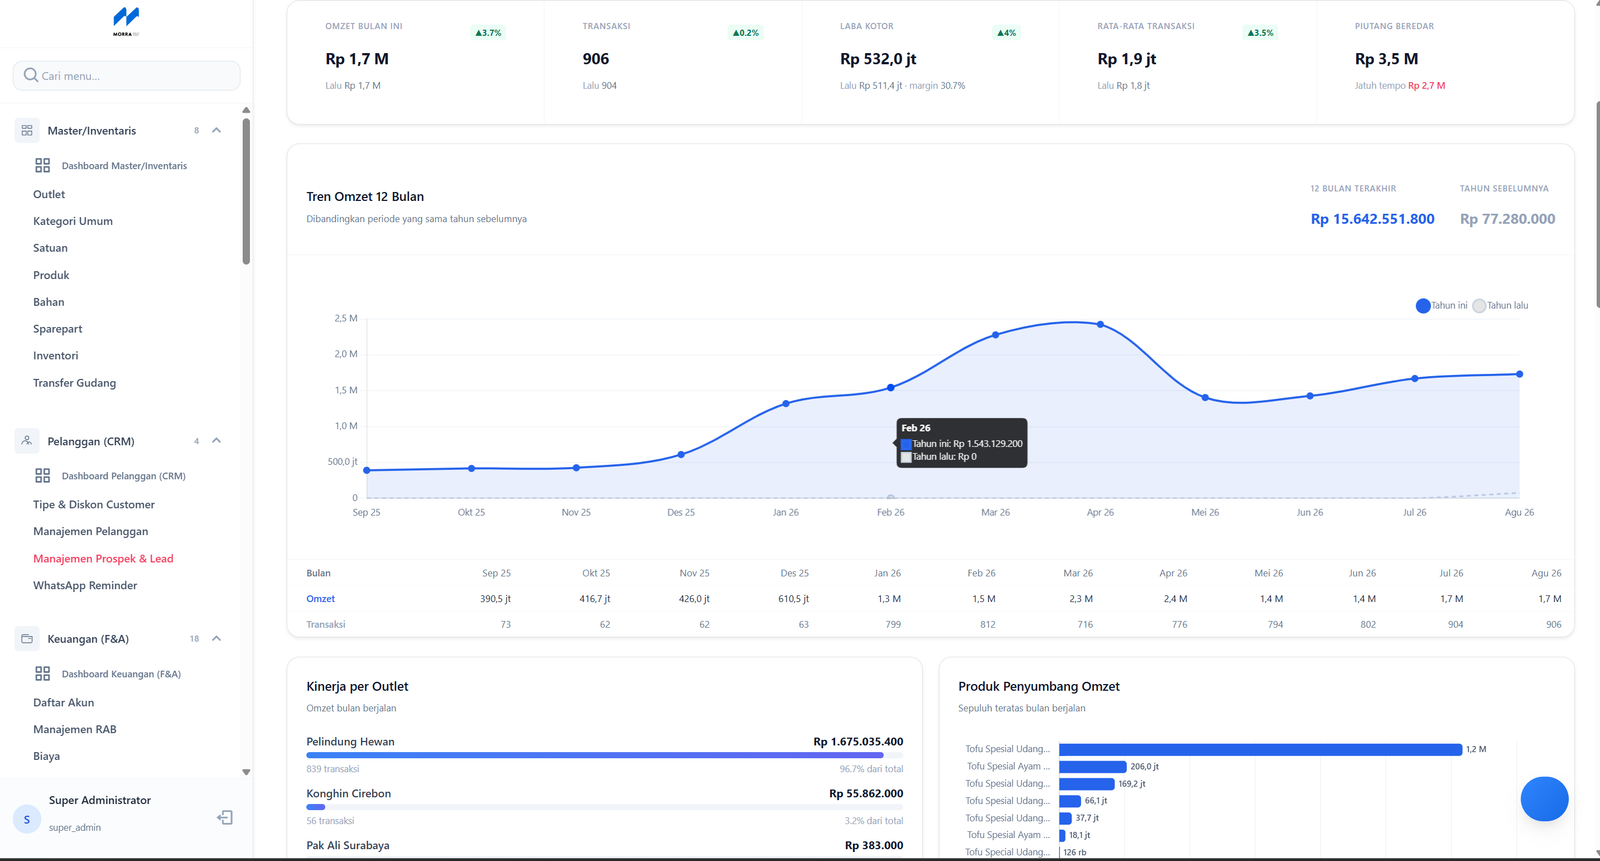Collapse the Pelanggan (CRM) section chevron
The height and width of the screenshot is (861, 1600).
tap(216, 440)
